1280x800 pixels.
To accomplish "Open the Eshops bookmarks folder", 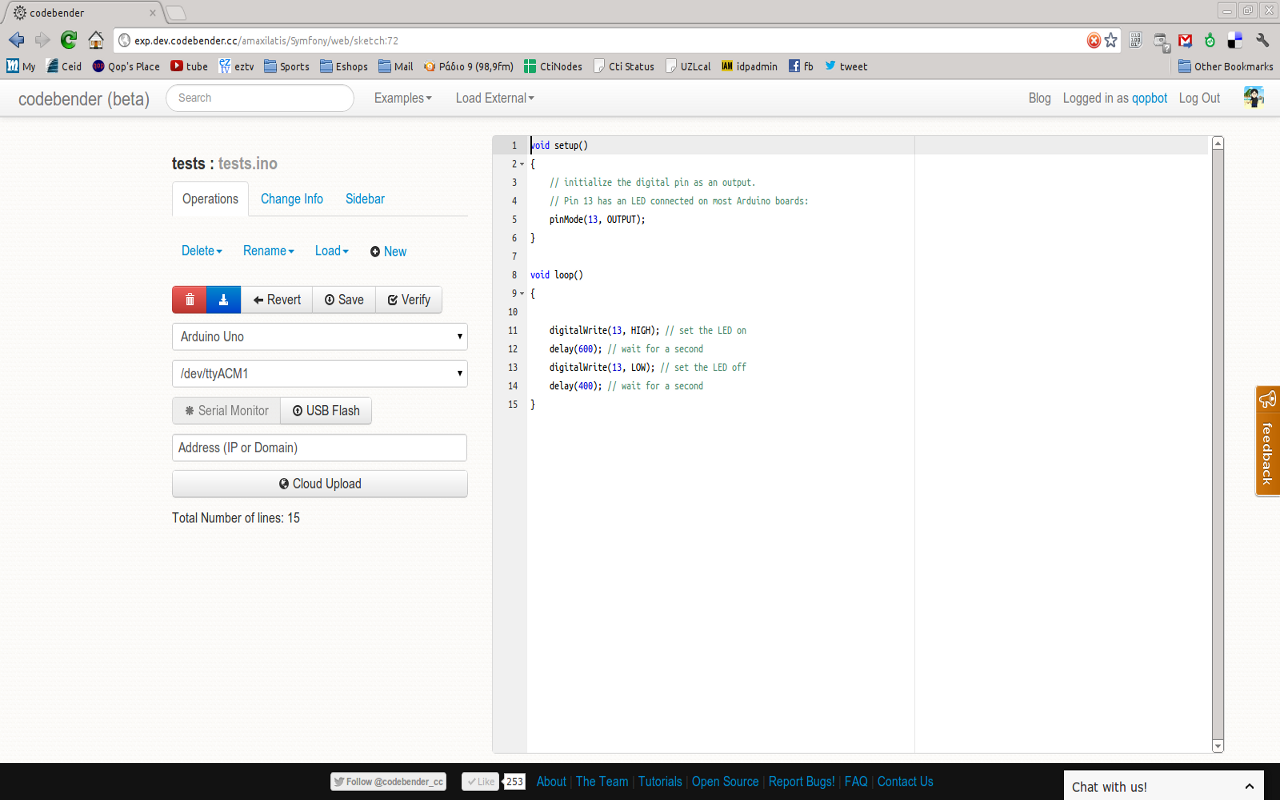I will (344, 66).
